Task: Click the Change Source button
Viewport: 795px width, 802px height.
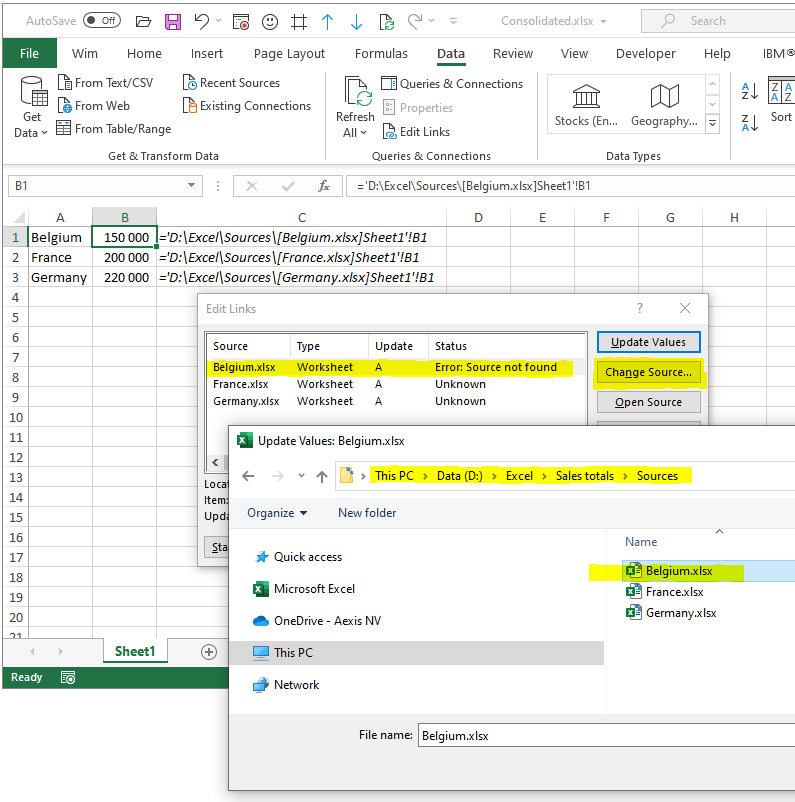Action: click(649, 372)
